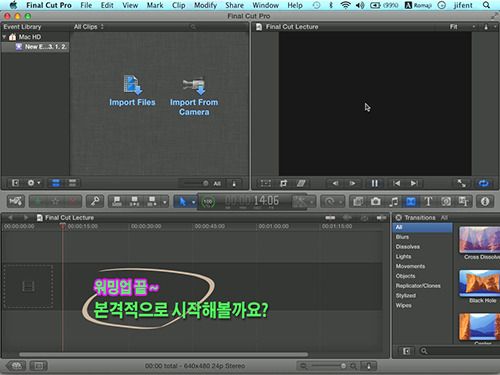500x375 pixels.
Task: Select the arrow Select tool
Action: [x=182, y=202]
